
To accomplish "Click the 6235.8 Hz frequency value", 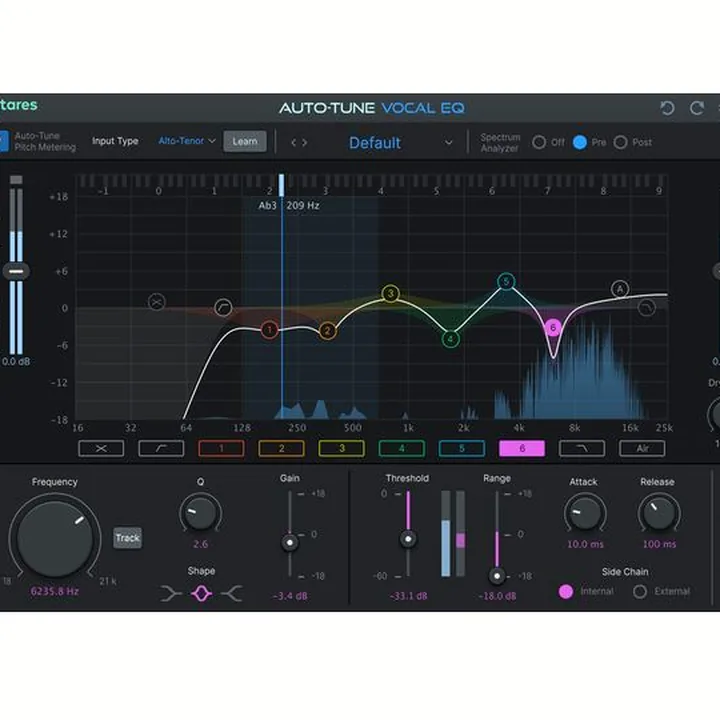I will click(55, 591).
